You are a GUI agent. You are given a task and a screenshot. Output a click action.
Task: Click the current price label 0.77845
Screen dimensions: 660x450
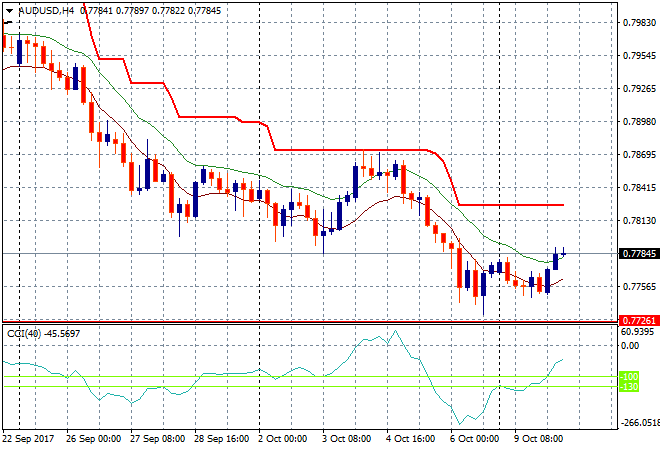[639, 254]
